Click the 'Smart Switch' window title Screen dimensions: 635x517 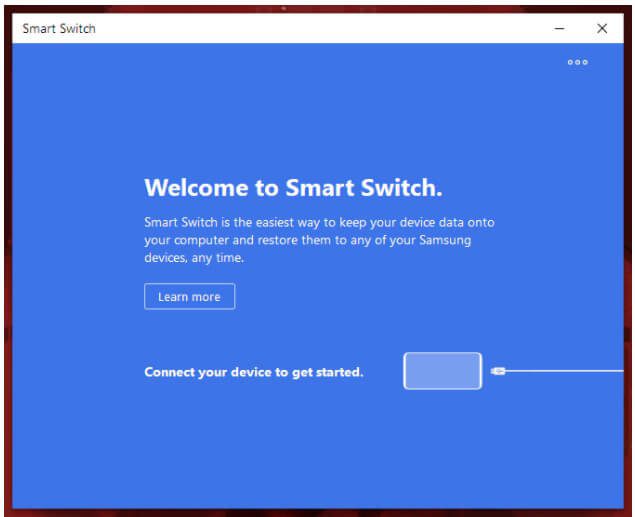59,29
